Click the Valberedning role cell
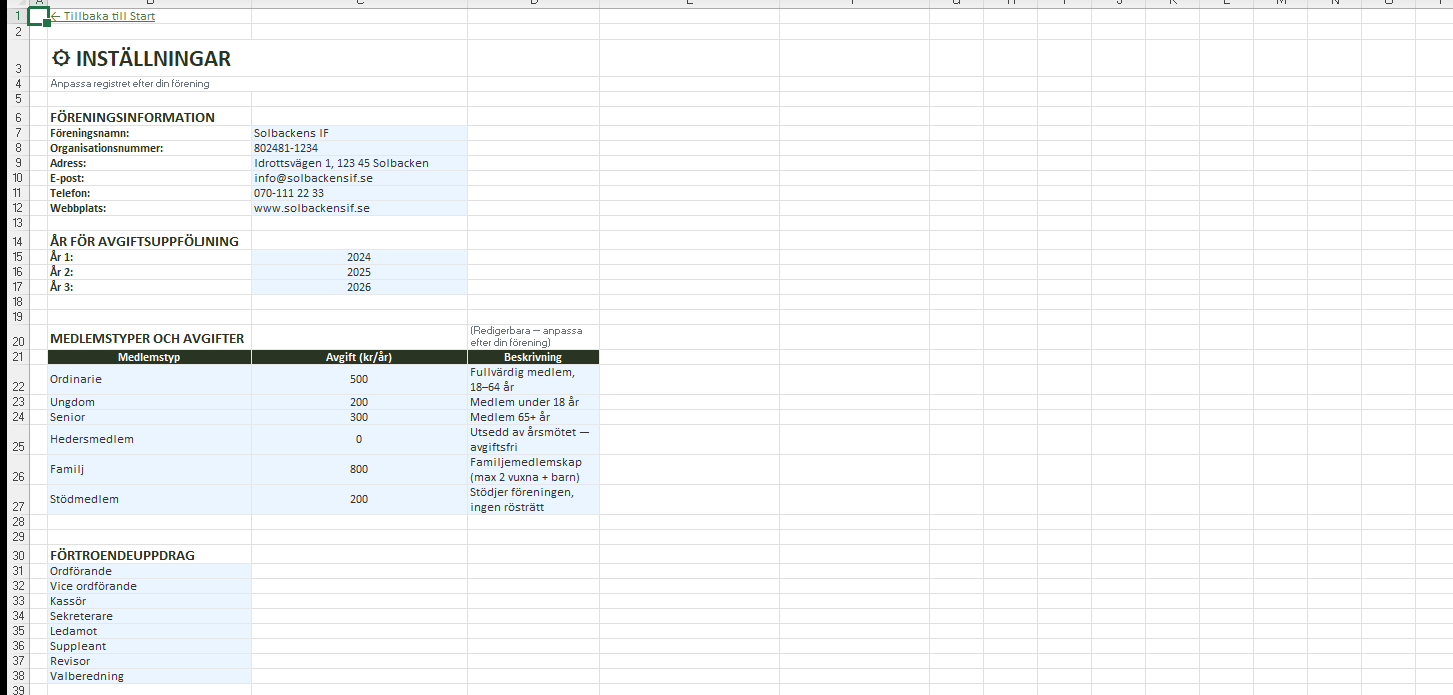The width and height of the screenshot is (1453, 695). [x=149, y=676]
